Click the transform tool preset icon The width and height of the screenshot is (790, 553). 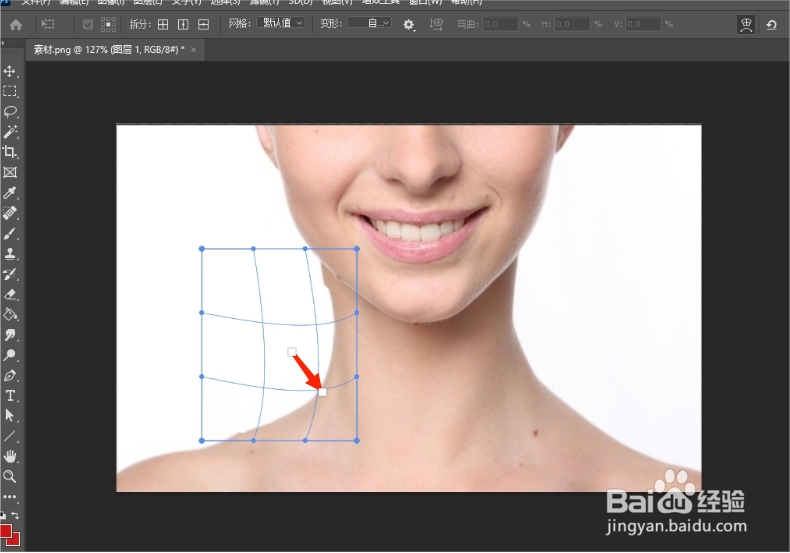(x=48, y=24)
